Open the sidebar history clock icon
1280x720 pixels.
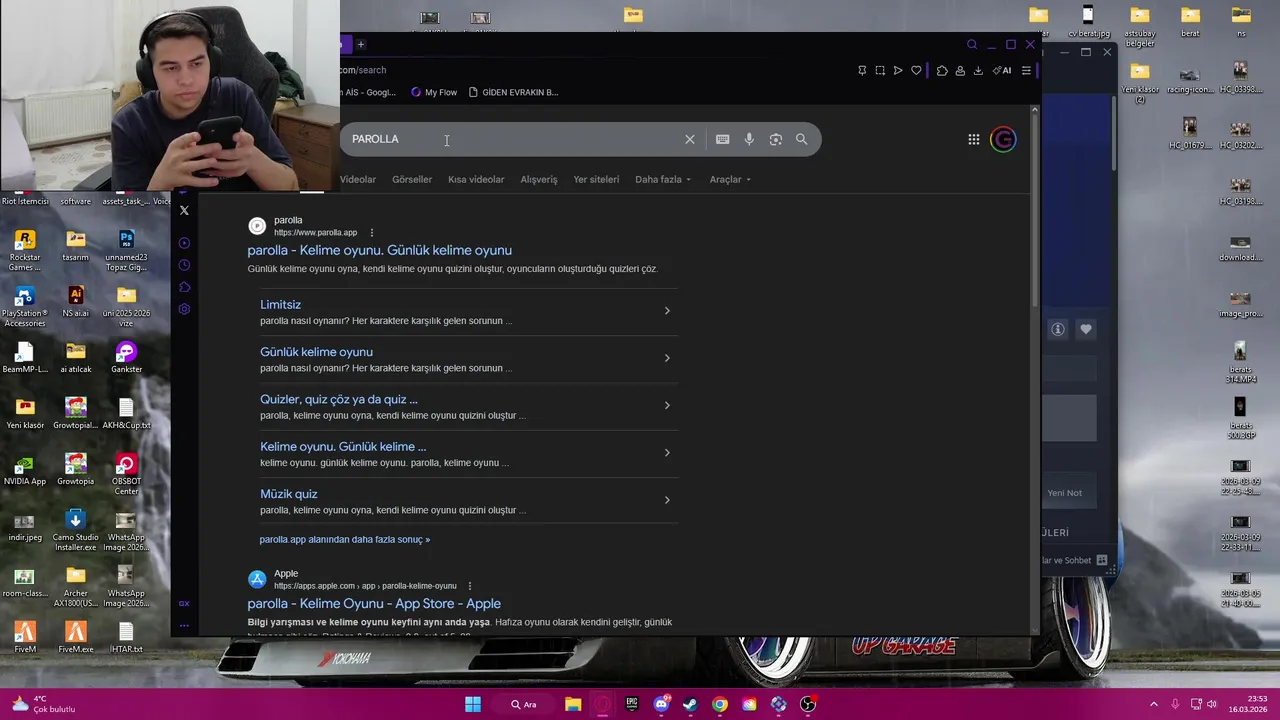(184, 265)
